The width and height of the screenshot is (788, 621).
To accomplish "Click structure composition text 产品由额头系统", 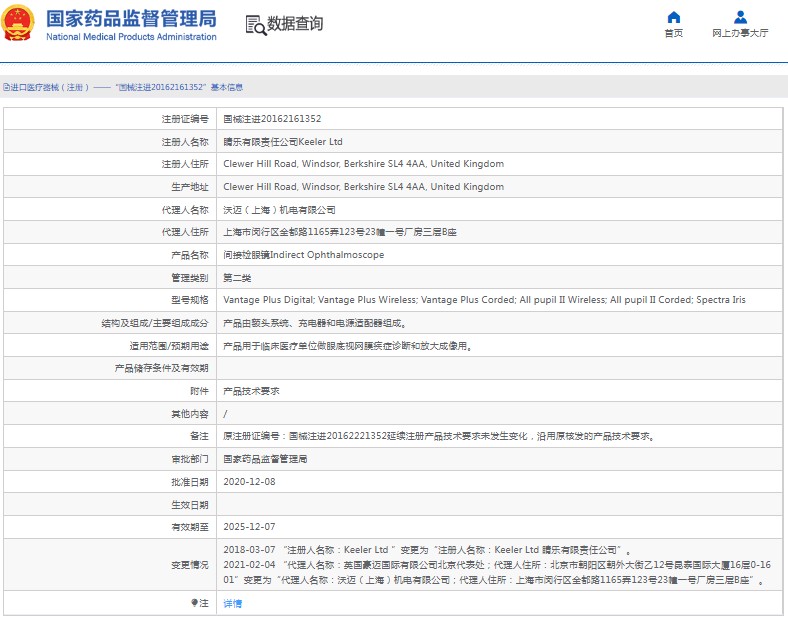I will point(315,323).
